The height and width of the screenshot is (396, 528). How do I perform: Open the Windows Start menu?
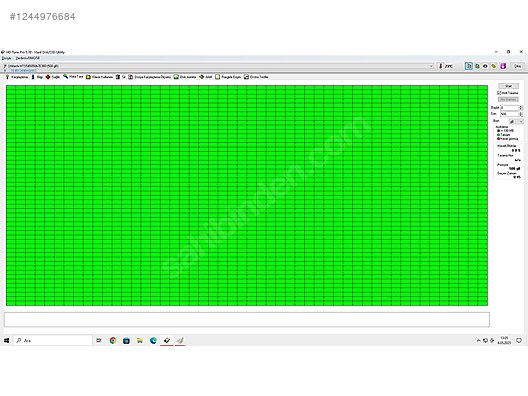(6, 340)
